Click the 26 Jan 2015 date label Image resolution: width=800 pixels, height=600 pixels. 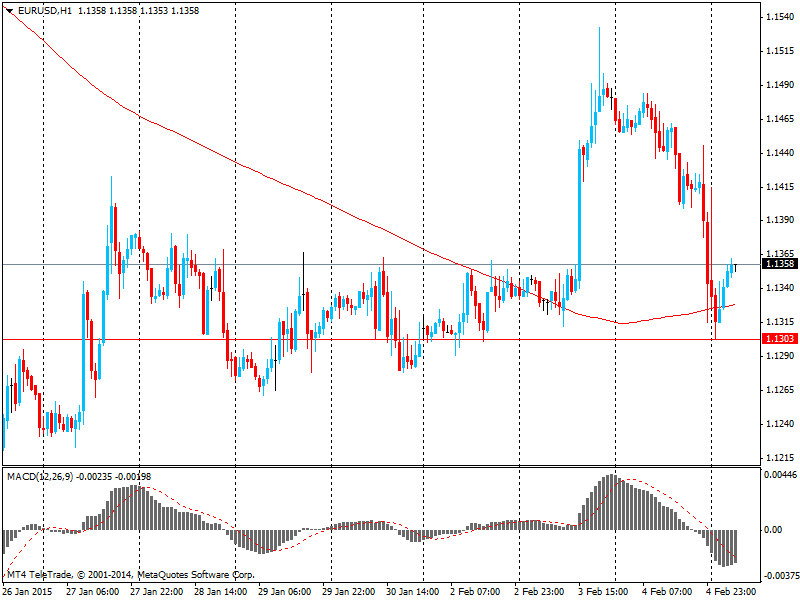tap(27, 592)
